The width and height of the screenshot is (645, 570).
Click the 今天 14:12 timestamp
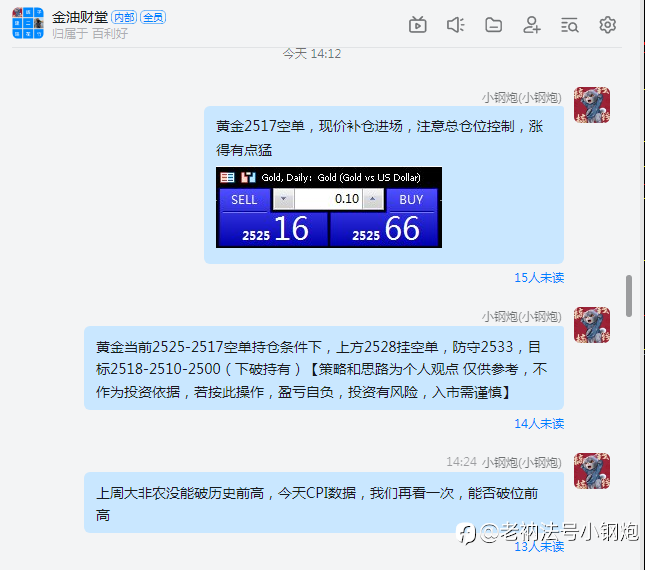[312, 54]
